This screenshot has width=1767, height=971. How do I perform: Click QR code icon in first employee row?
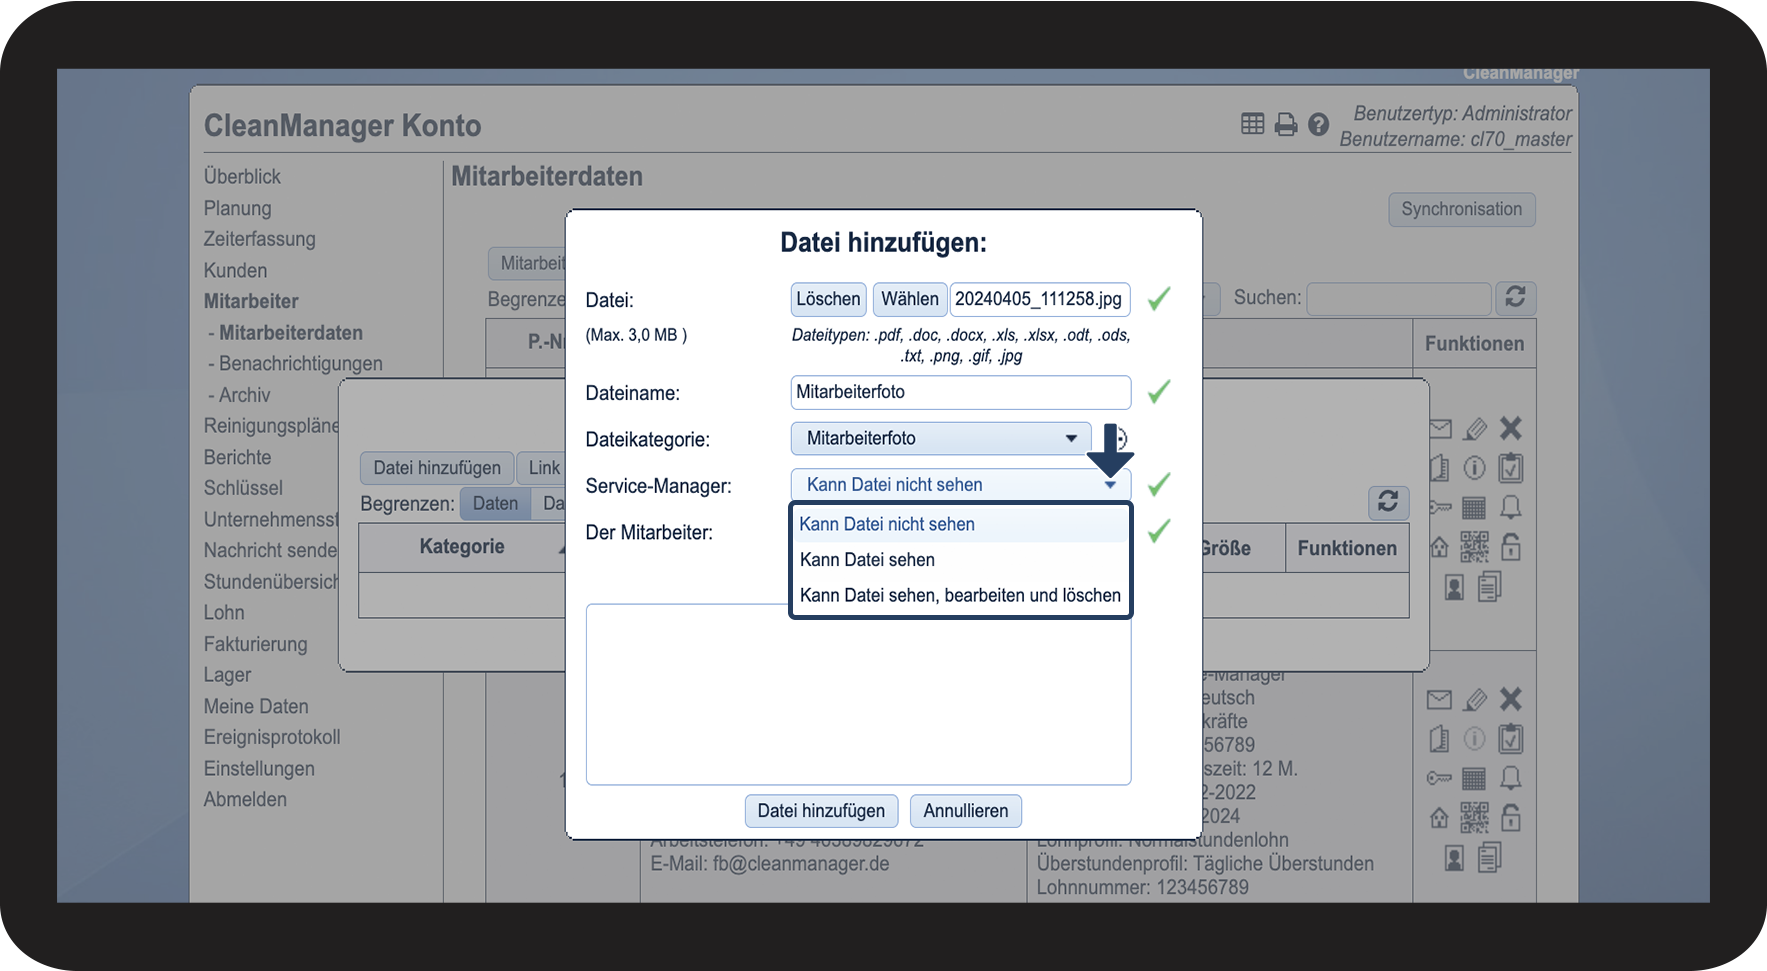click(1474, 547)
